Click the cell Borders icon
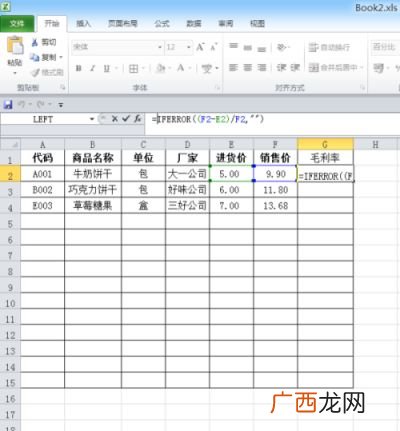This screenshot has width=400, height=431. tap(133, 69)
